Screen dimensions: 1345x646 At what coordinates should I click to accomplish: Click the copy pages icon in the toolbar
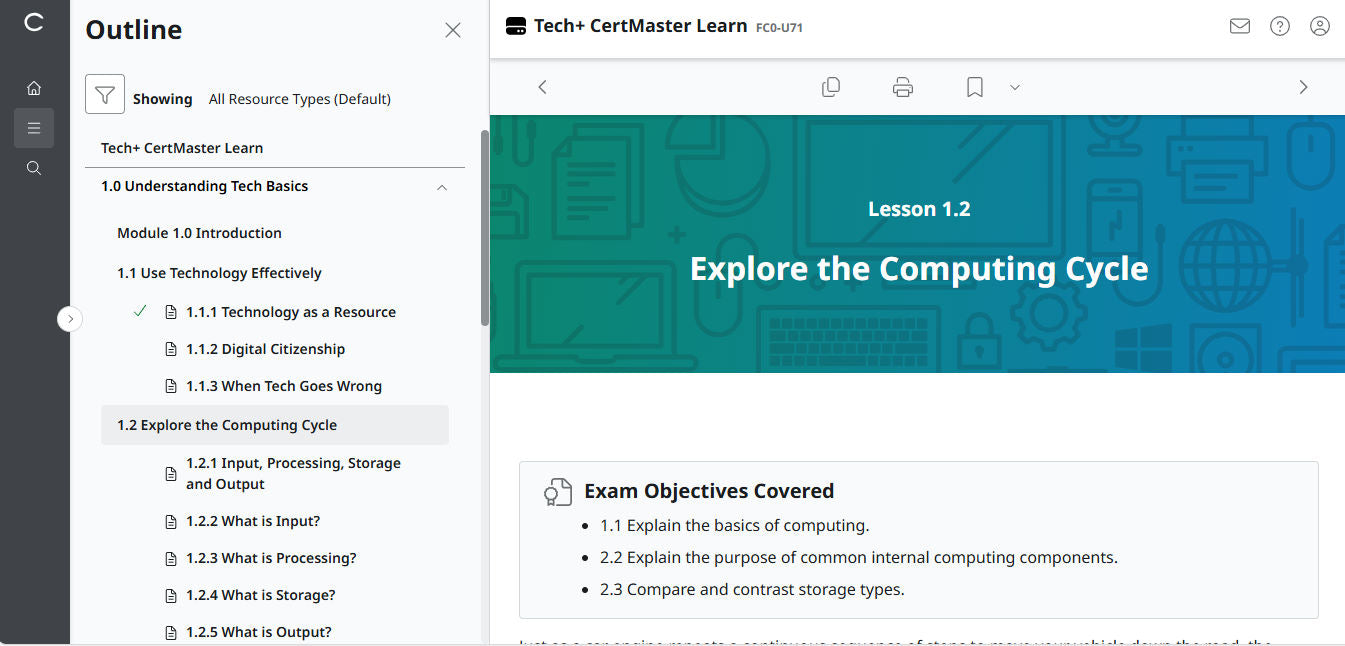[830, 87]
